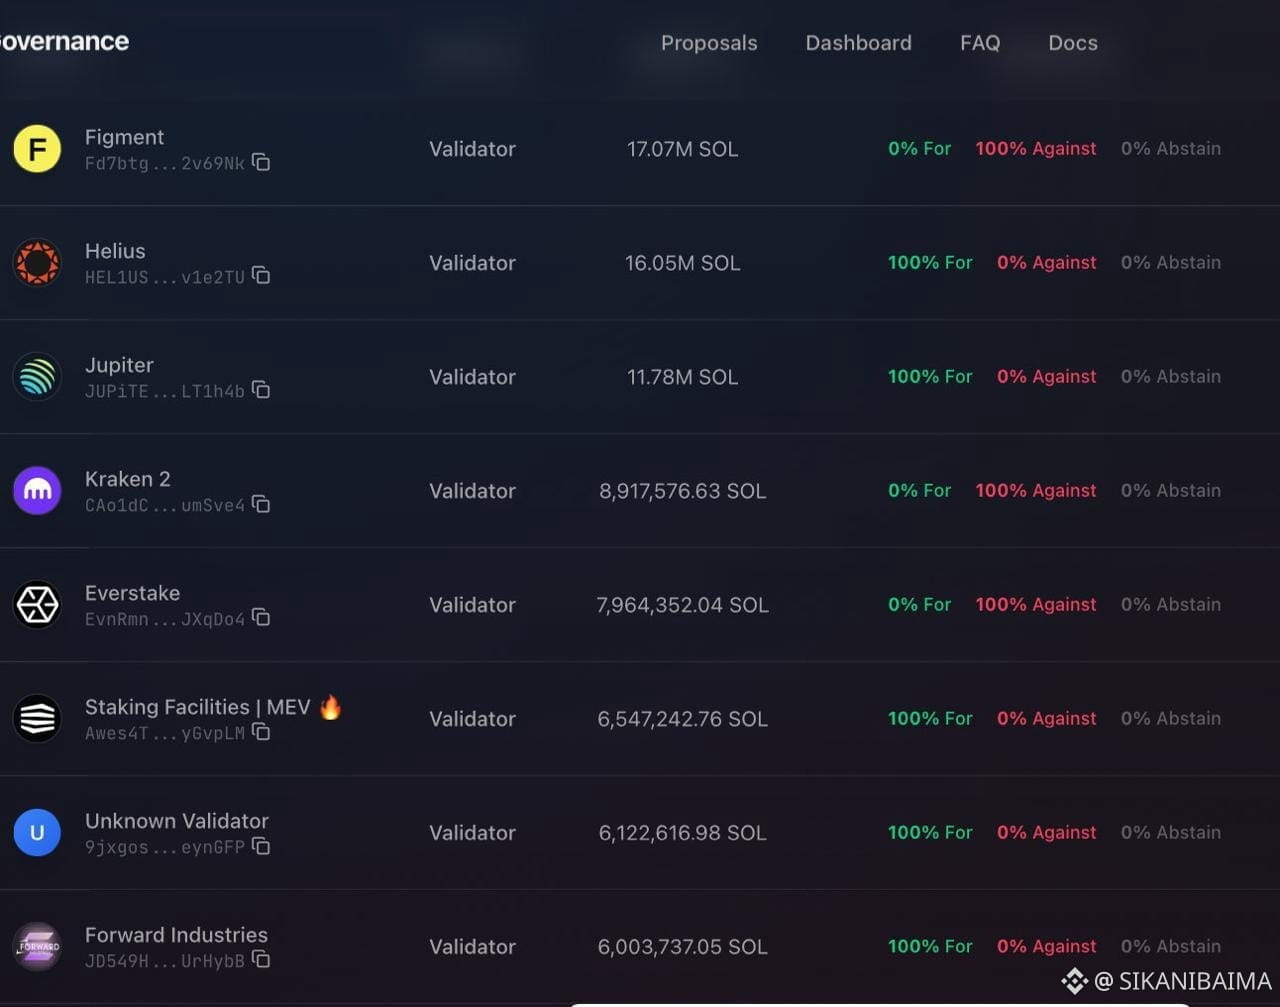Select the Kraken 2 validator name
1280x1007 pixels.
coord(127,479)
